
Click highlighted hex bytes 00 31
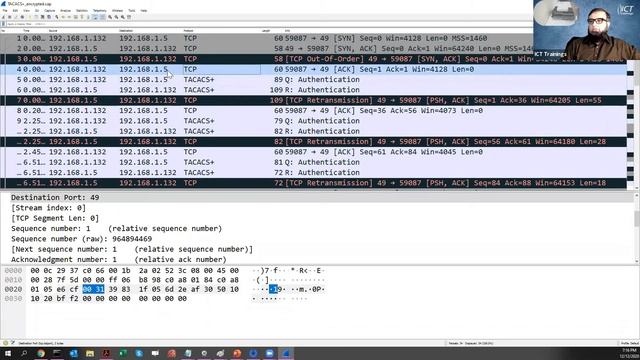click(x=93, y=289)
